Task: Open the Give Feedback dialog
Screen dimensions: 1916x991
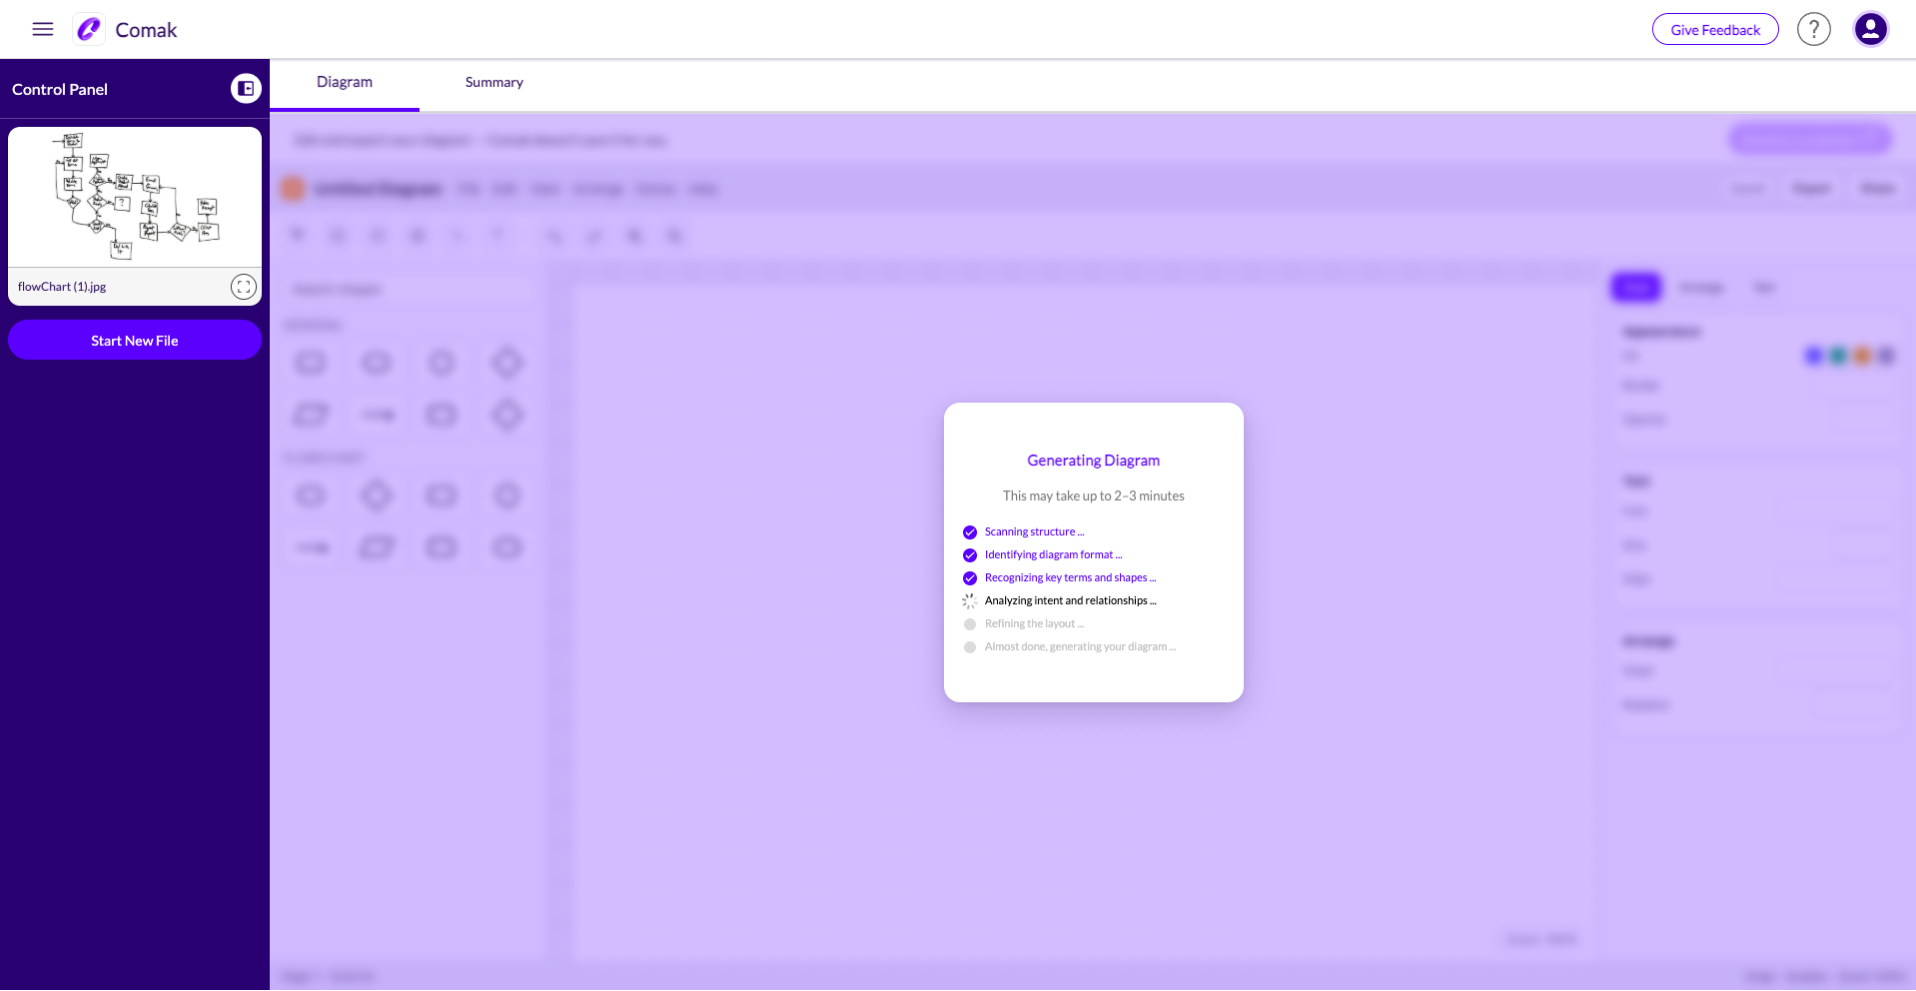Action: coord(1714,29)
